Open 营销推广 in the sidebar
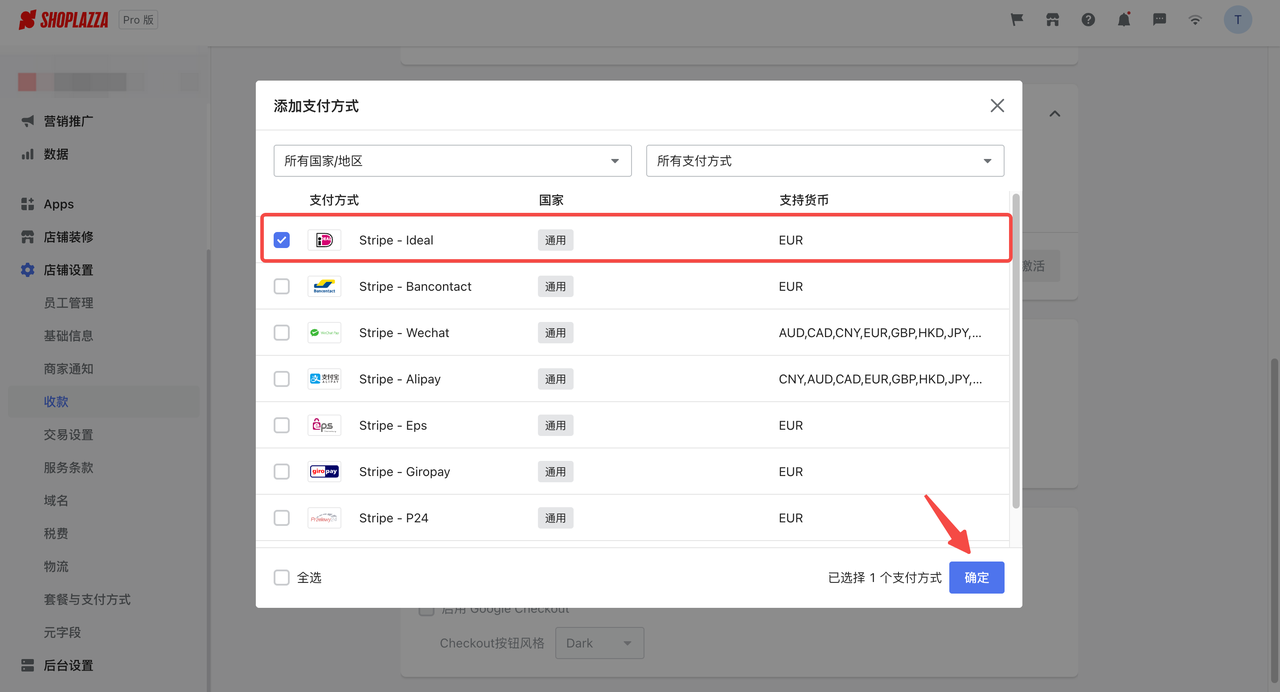The width and height of the screenshot is (1280, 692). (68, 121)
